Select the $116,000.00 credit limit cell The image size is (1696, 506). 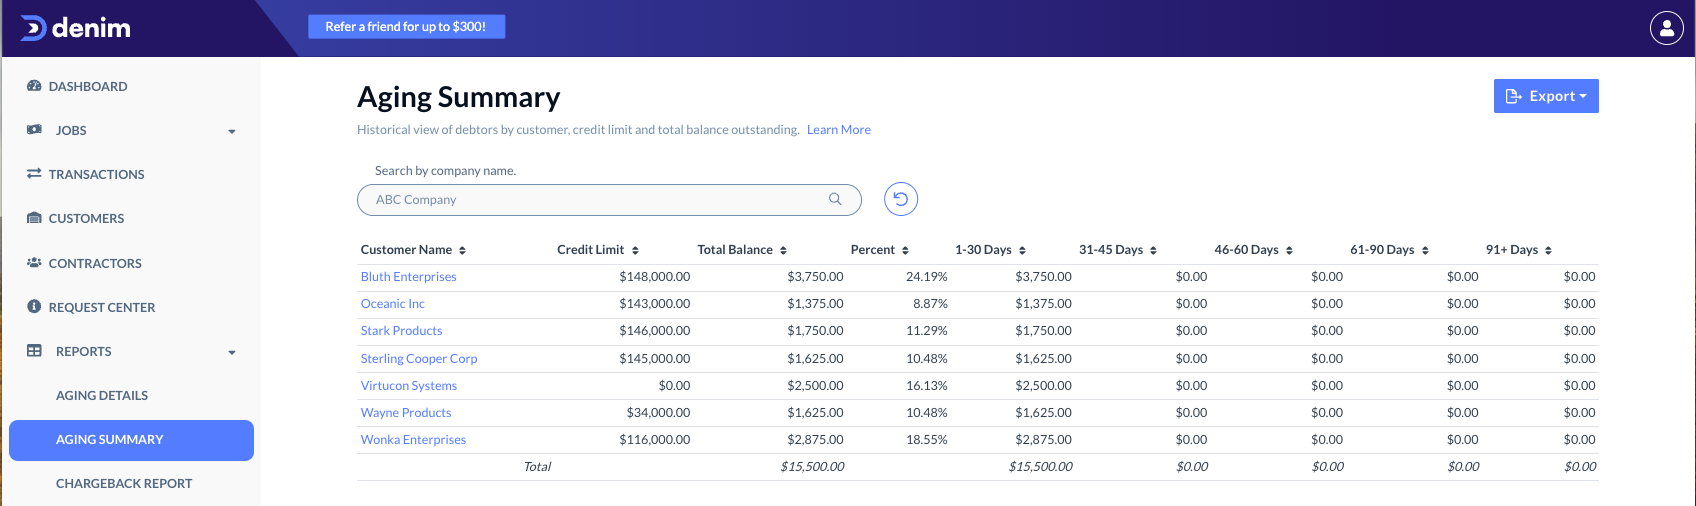pos(655,439)
